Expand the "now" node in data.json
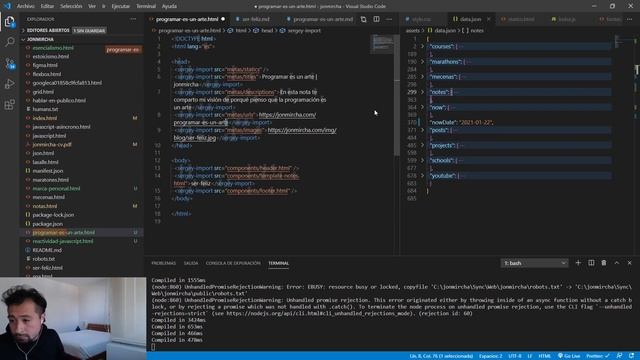This screenshot has height=360, width=640. tap(422, 107)
